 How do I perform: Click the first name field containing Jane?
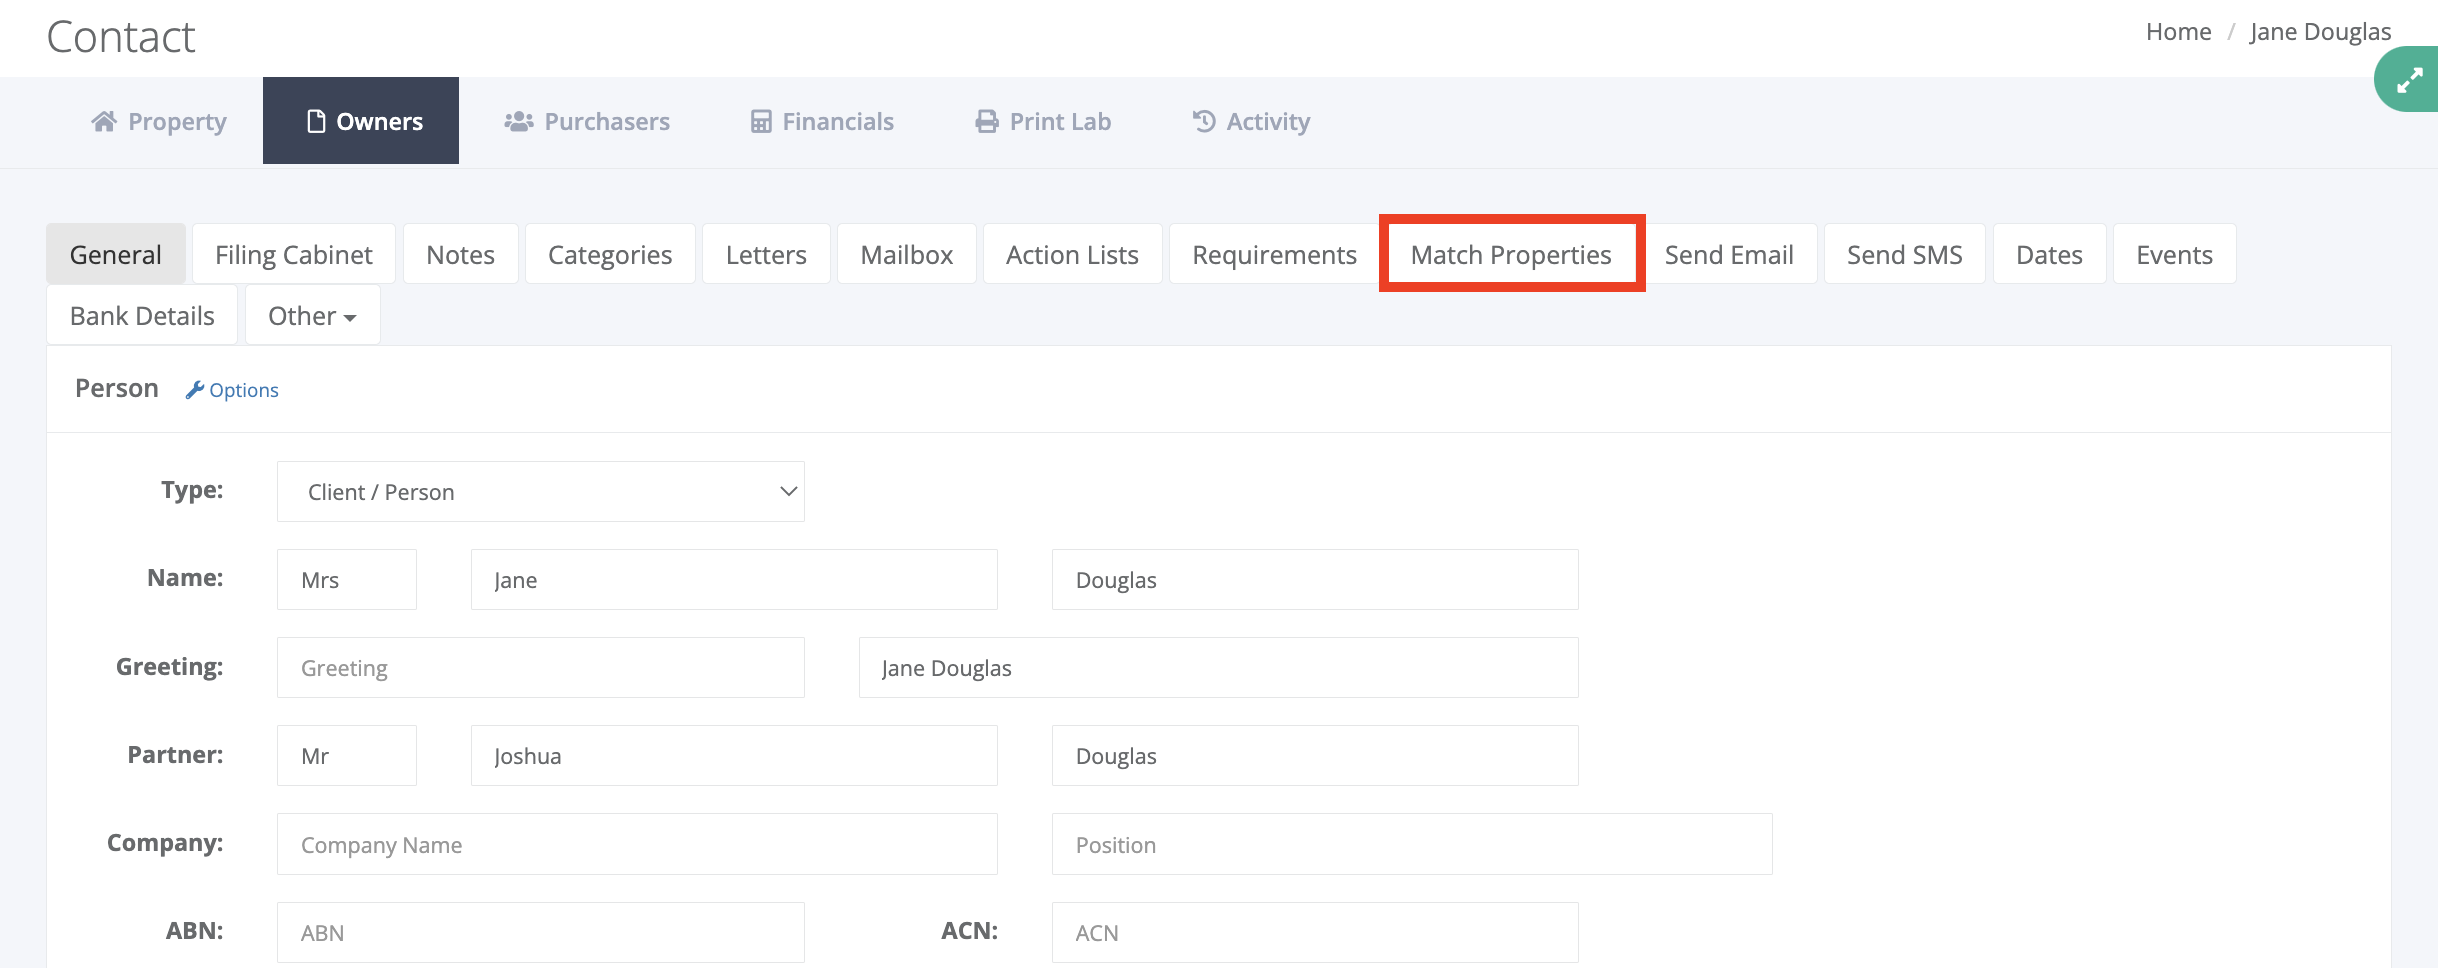click(x=734, y=579)
